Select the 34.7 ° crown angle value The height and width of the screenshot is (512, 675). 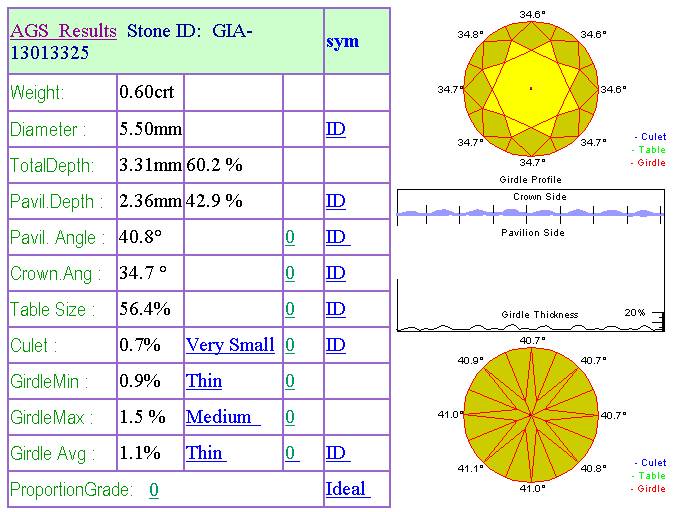coord(143,273)
